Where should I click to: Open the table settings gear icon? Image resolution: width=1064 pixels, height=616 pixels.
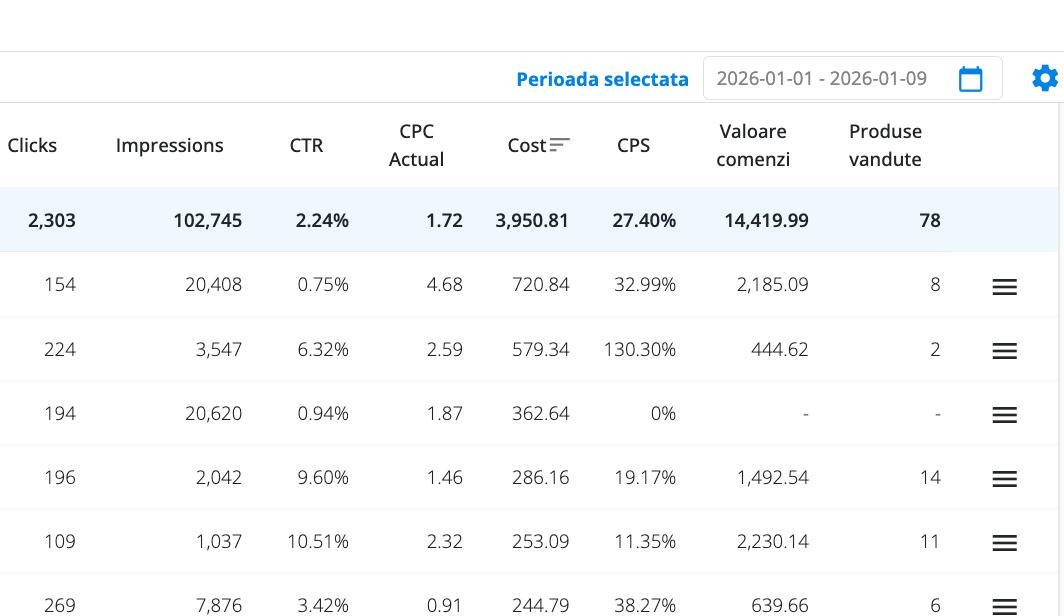click(x=1044, y=78)
